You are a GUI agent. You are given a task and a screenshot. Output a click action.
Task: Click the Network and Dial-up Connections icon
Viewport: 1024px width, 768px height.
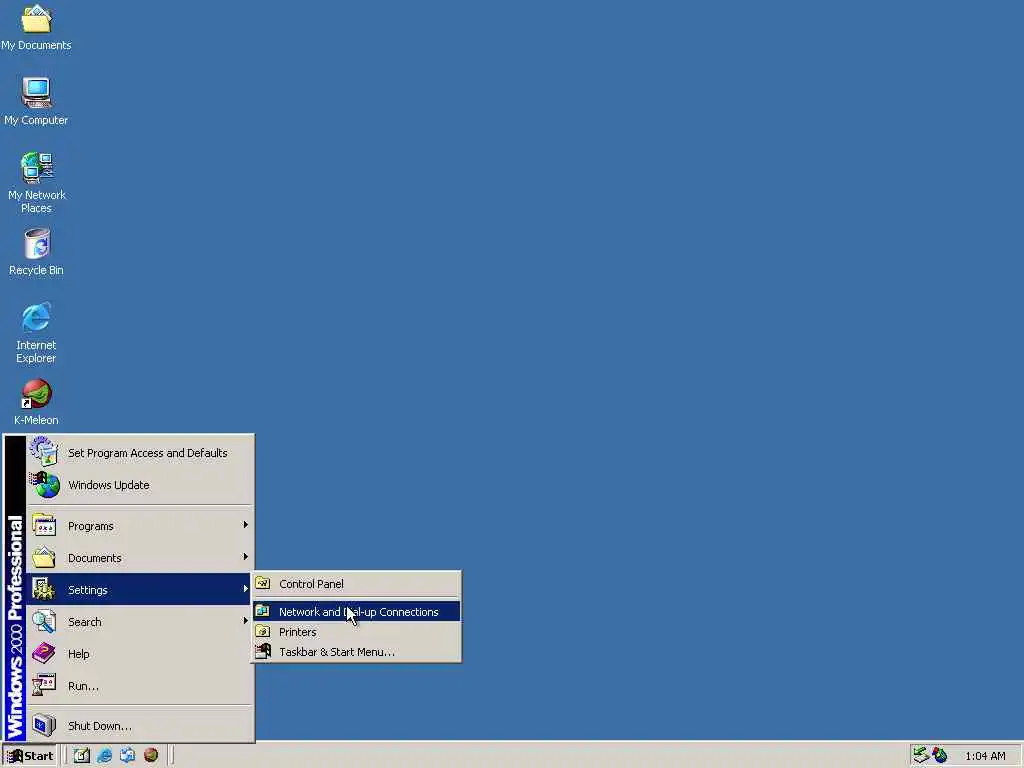coord(263,611)
